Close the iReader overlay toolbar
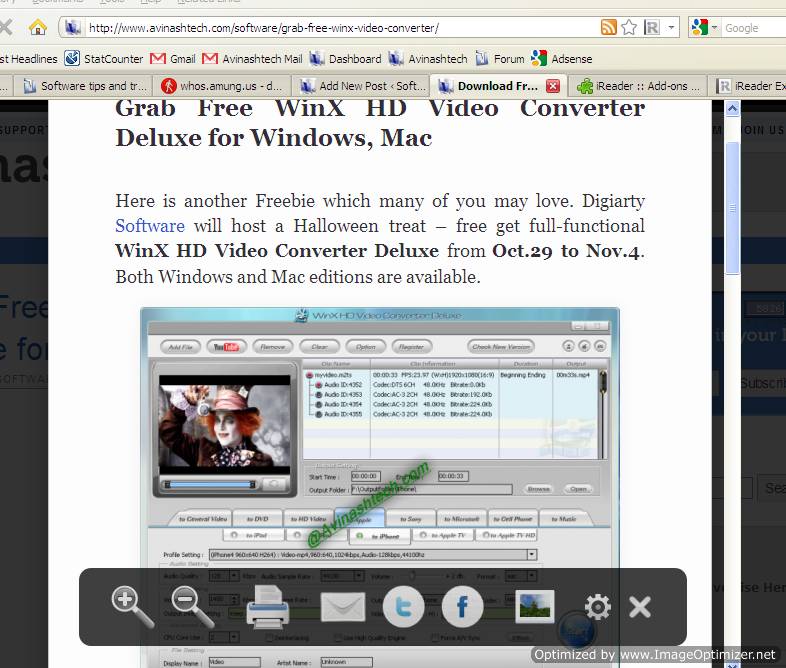 pos(640,607)
